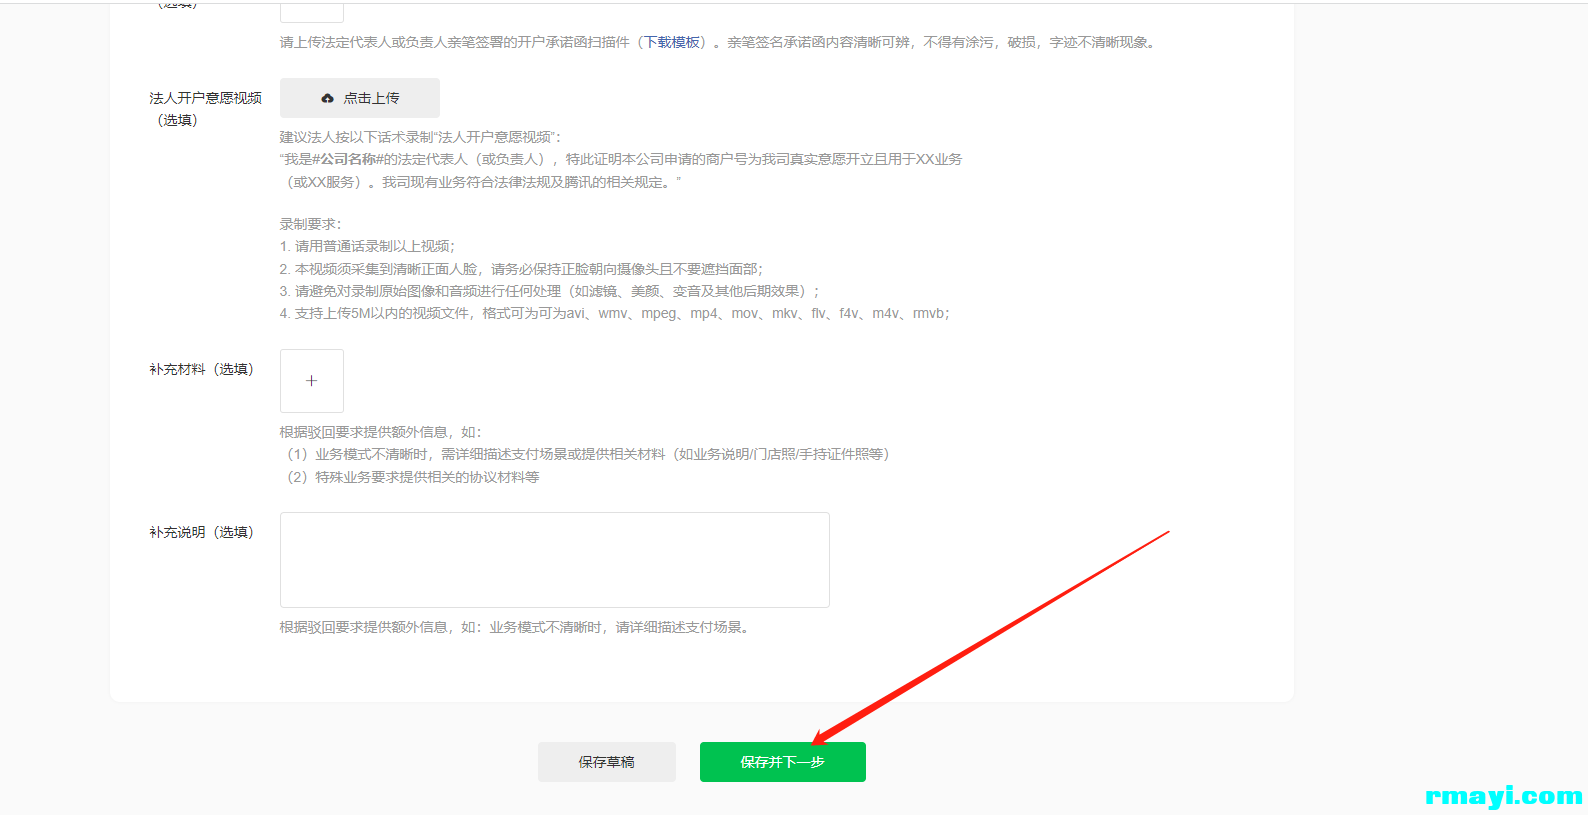Click the 保存草稿 button
The height and width of the screenshot is (815, 1588).
coord(606,762)
